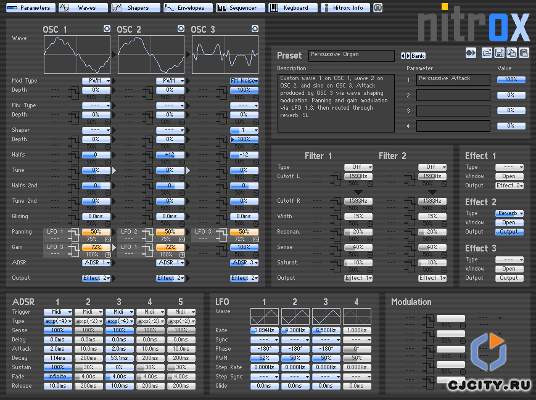Click the Bank button

point(418,55)
